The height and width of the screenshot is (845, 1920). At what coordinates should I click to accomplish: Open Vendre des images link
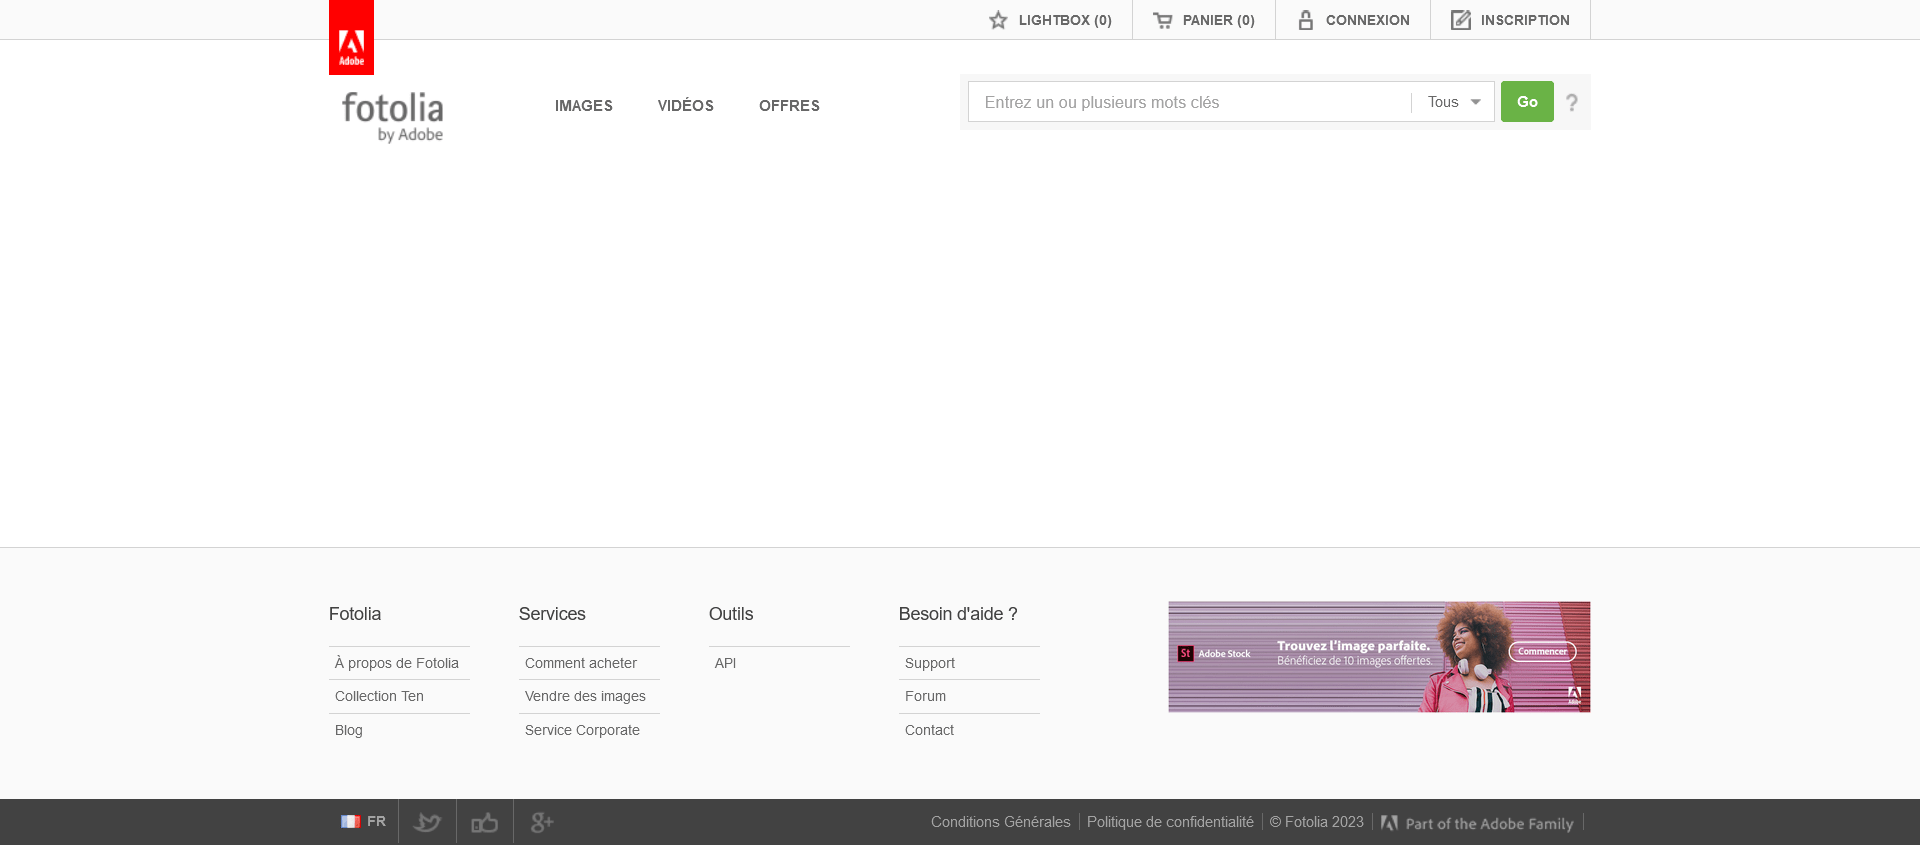tap(585, 696)
